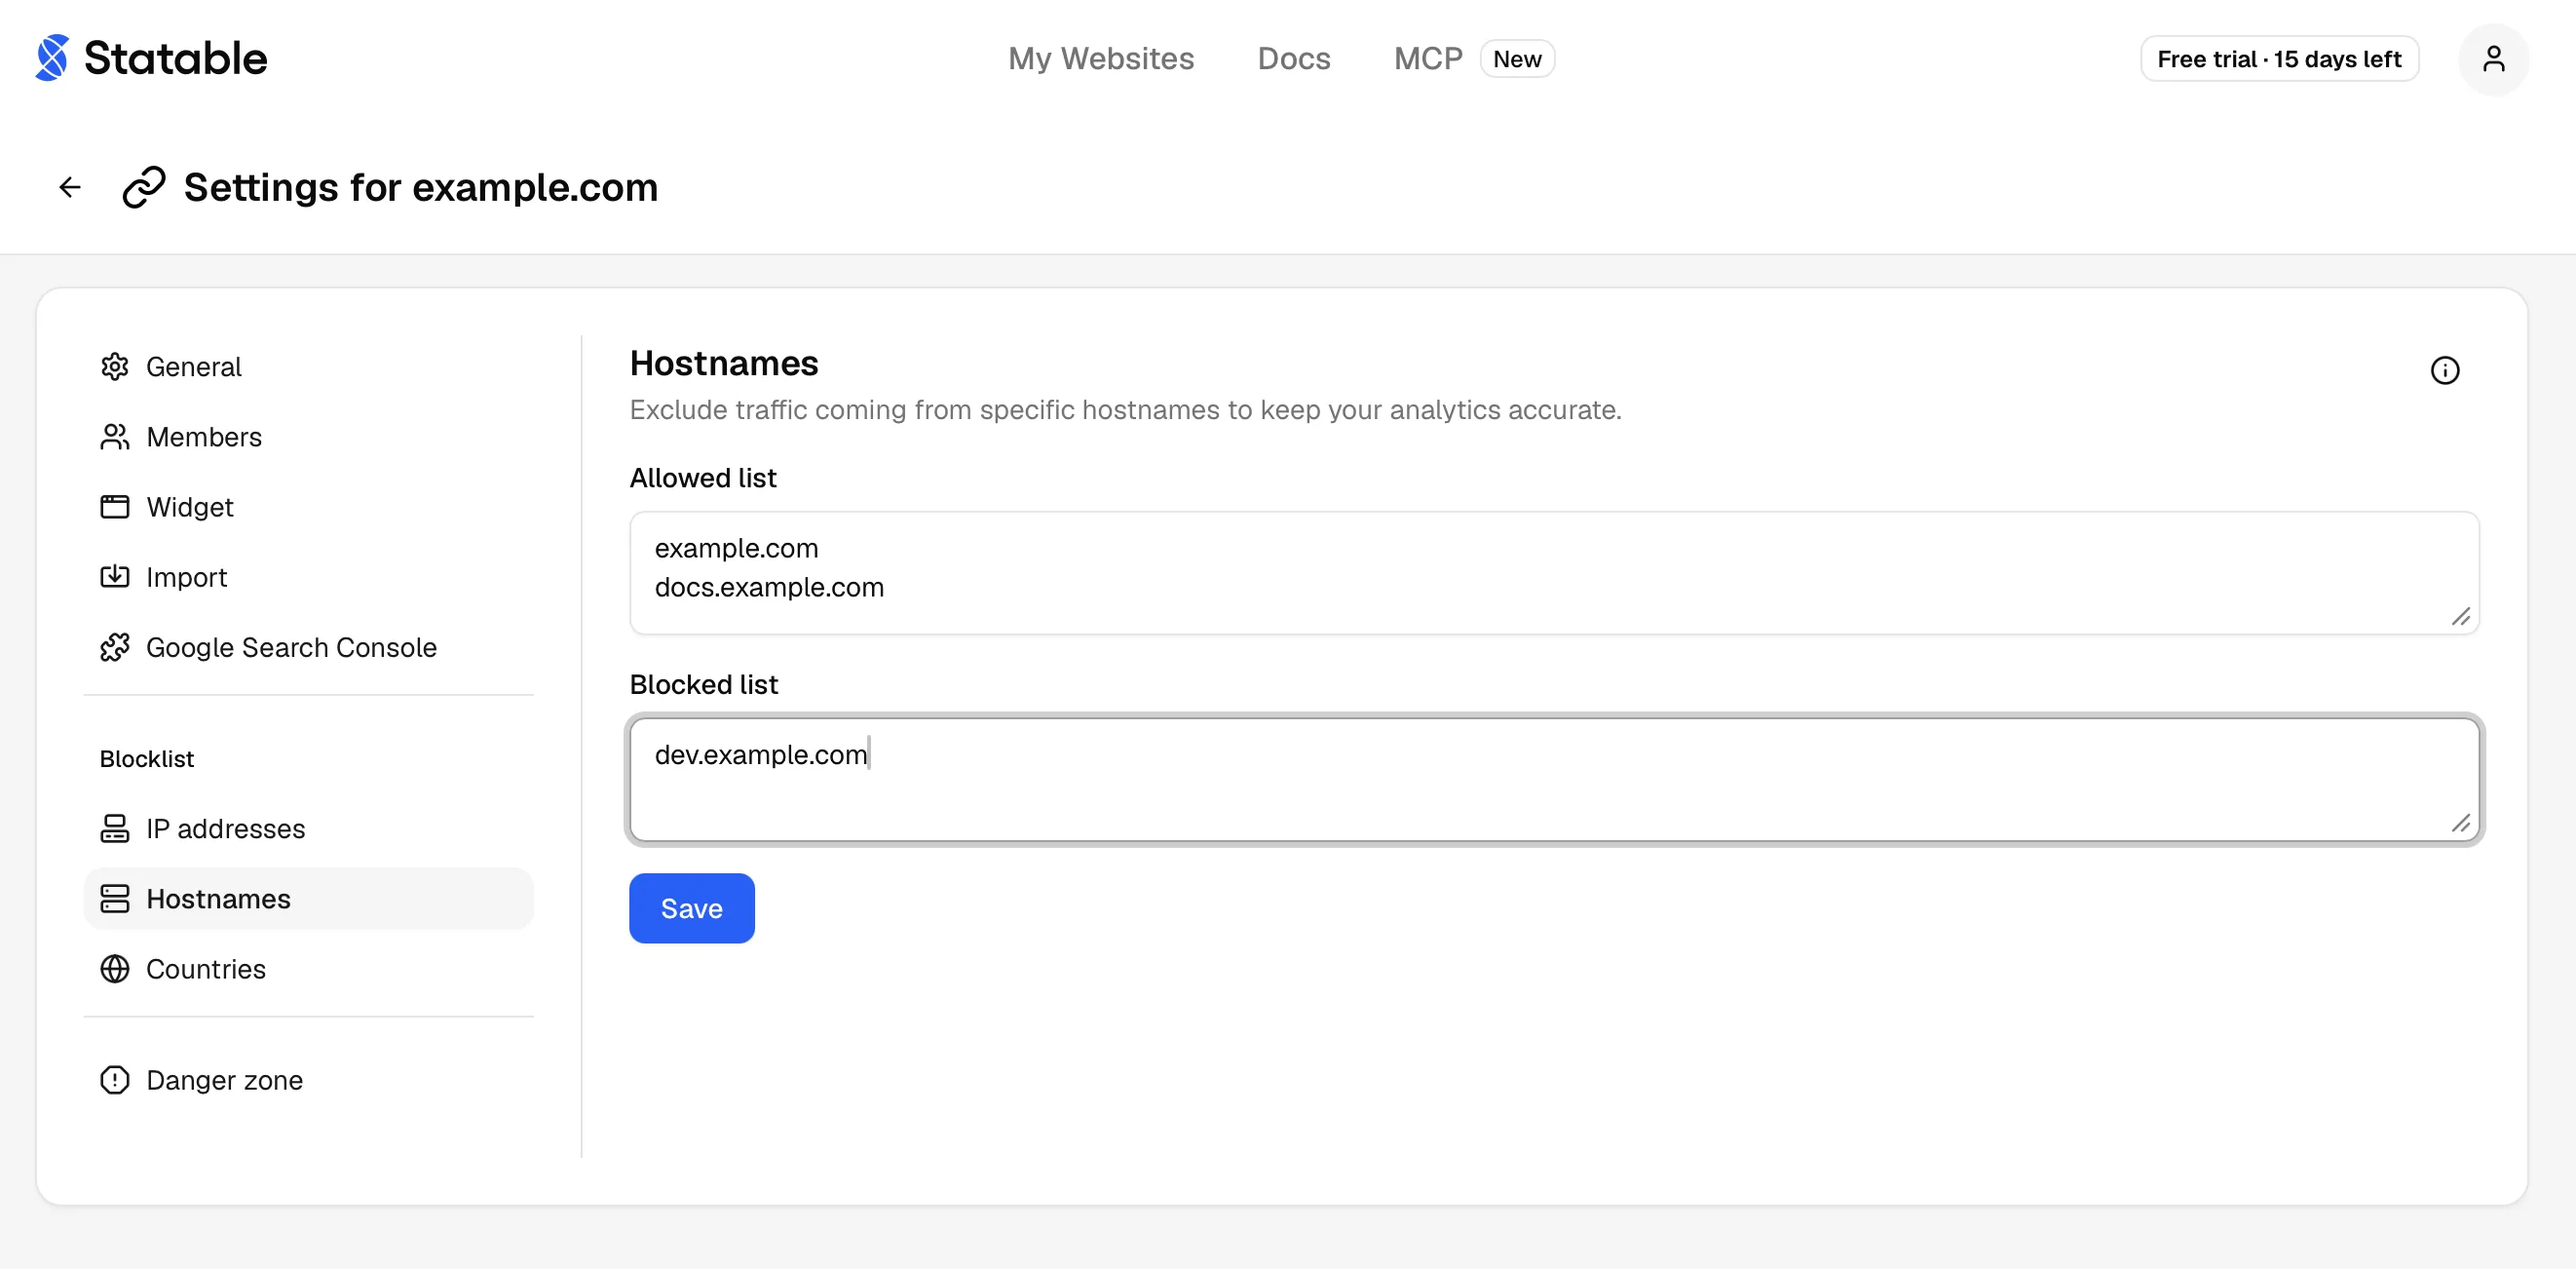Image resolution: width=2576 pixels, height=1269 pixels.
Task: Open the General settings section
Action: [x=309, y=367]
